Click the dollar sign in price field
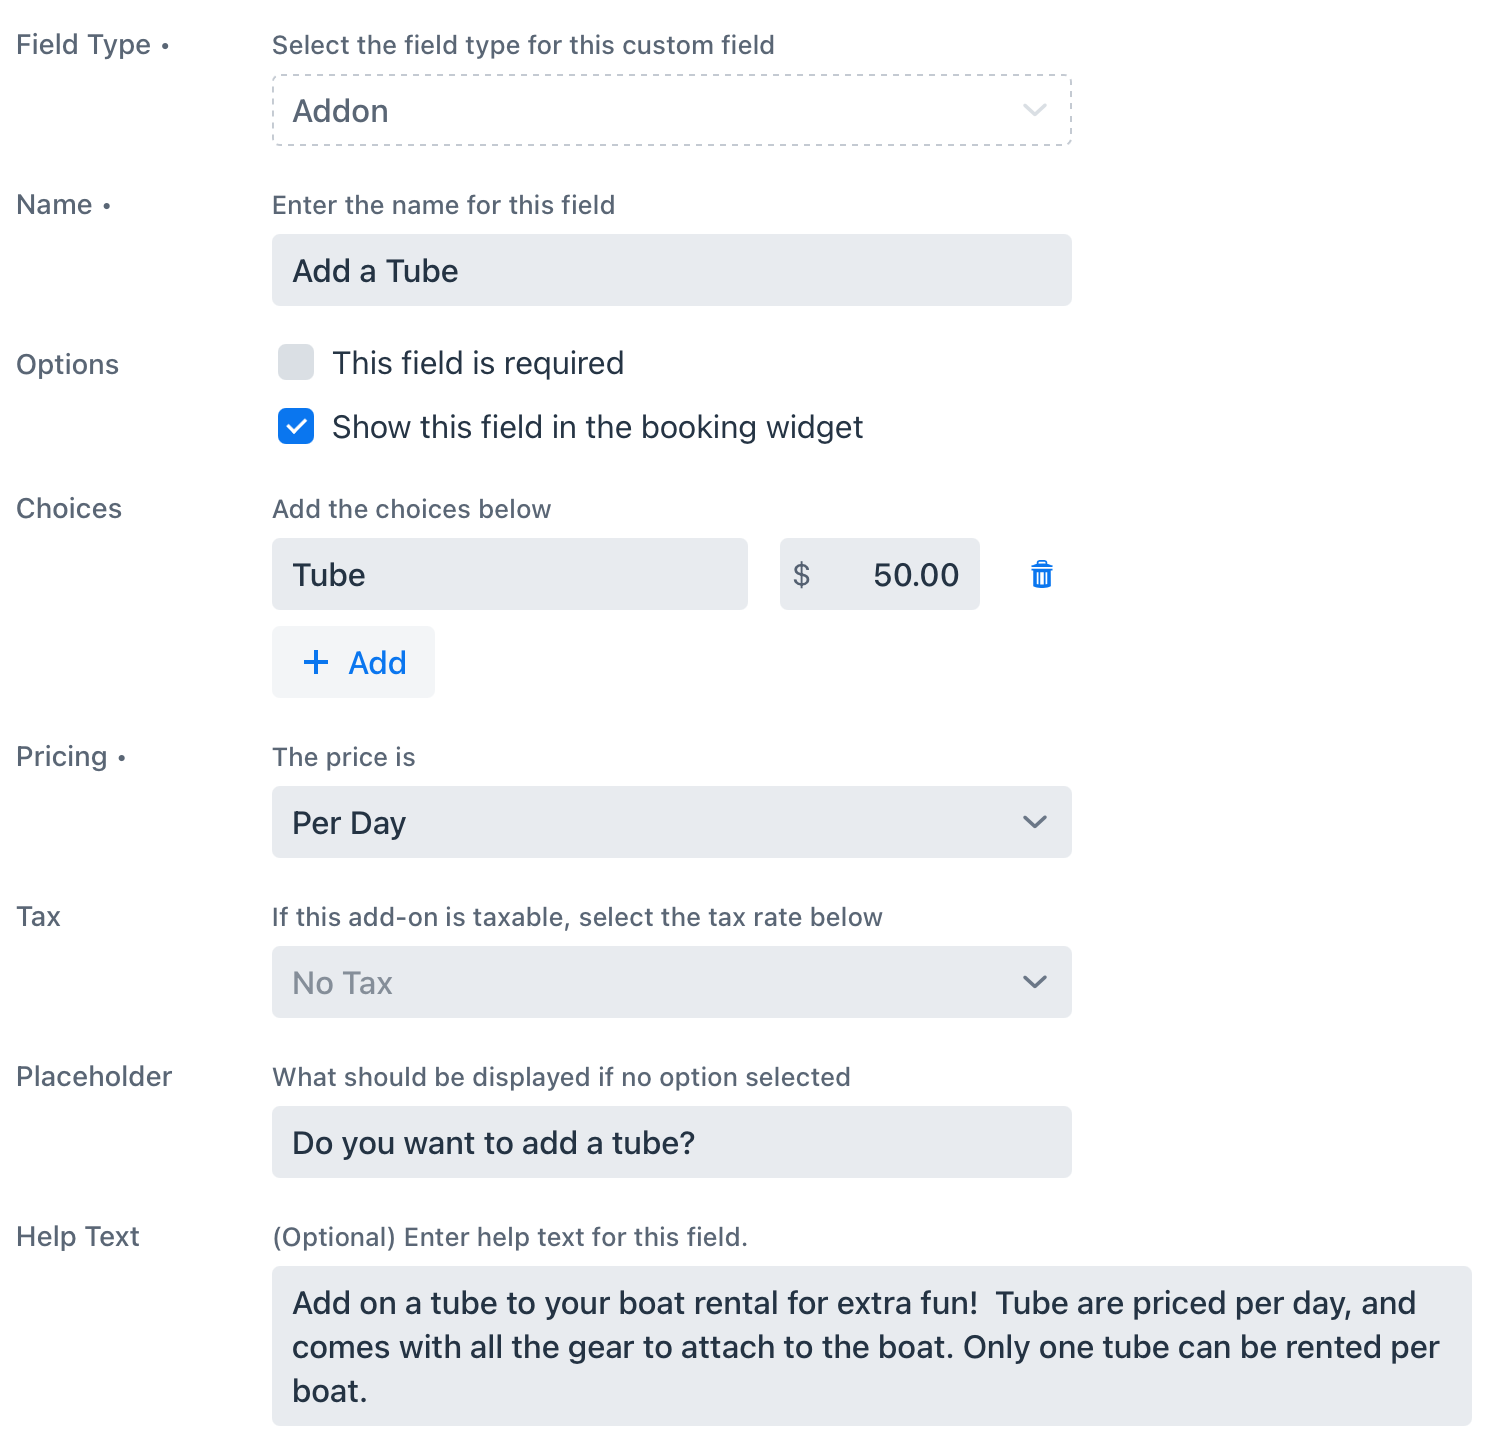 tap(801, 574)
